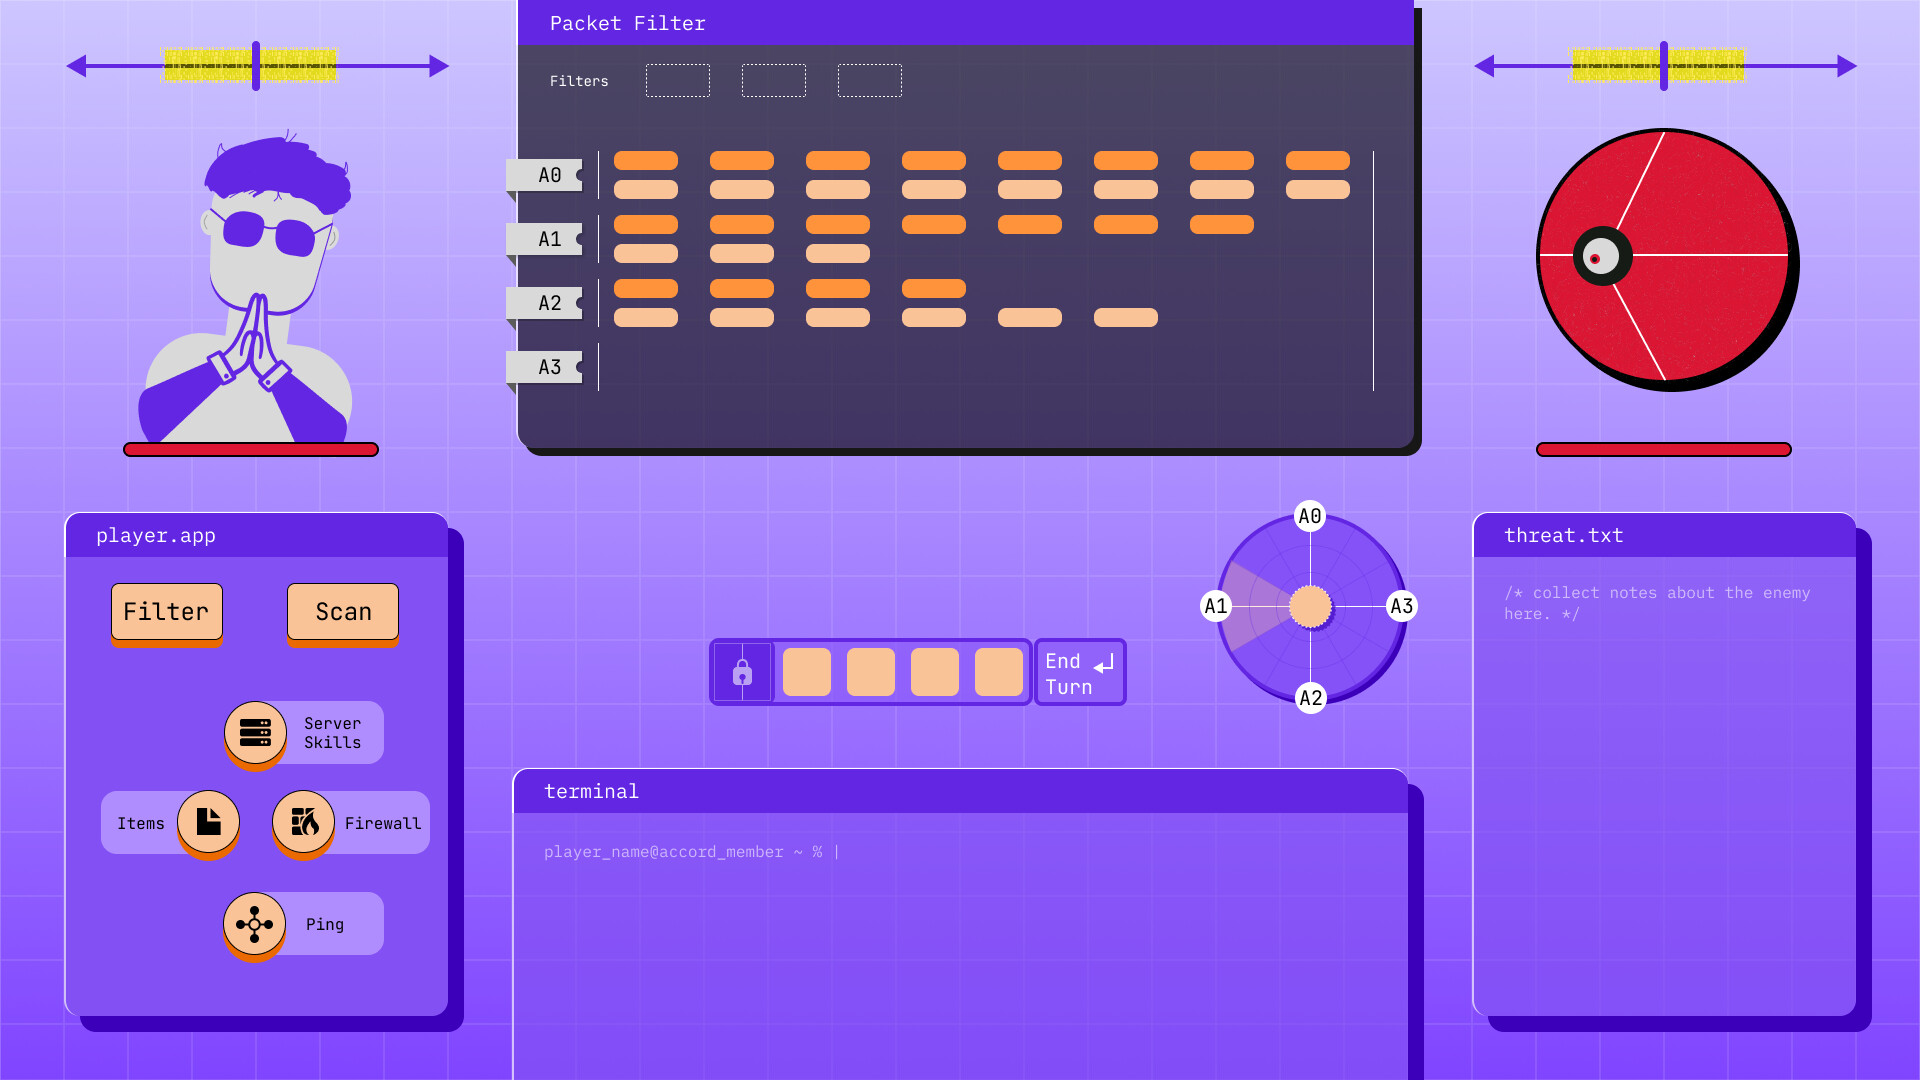Select the A1 node on radar

click(1216, 606)
